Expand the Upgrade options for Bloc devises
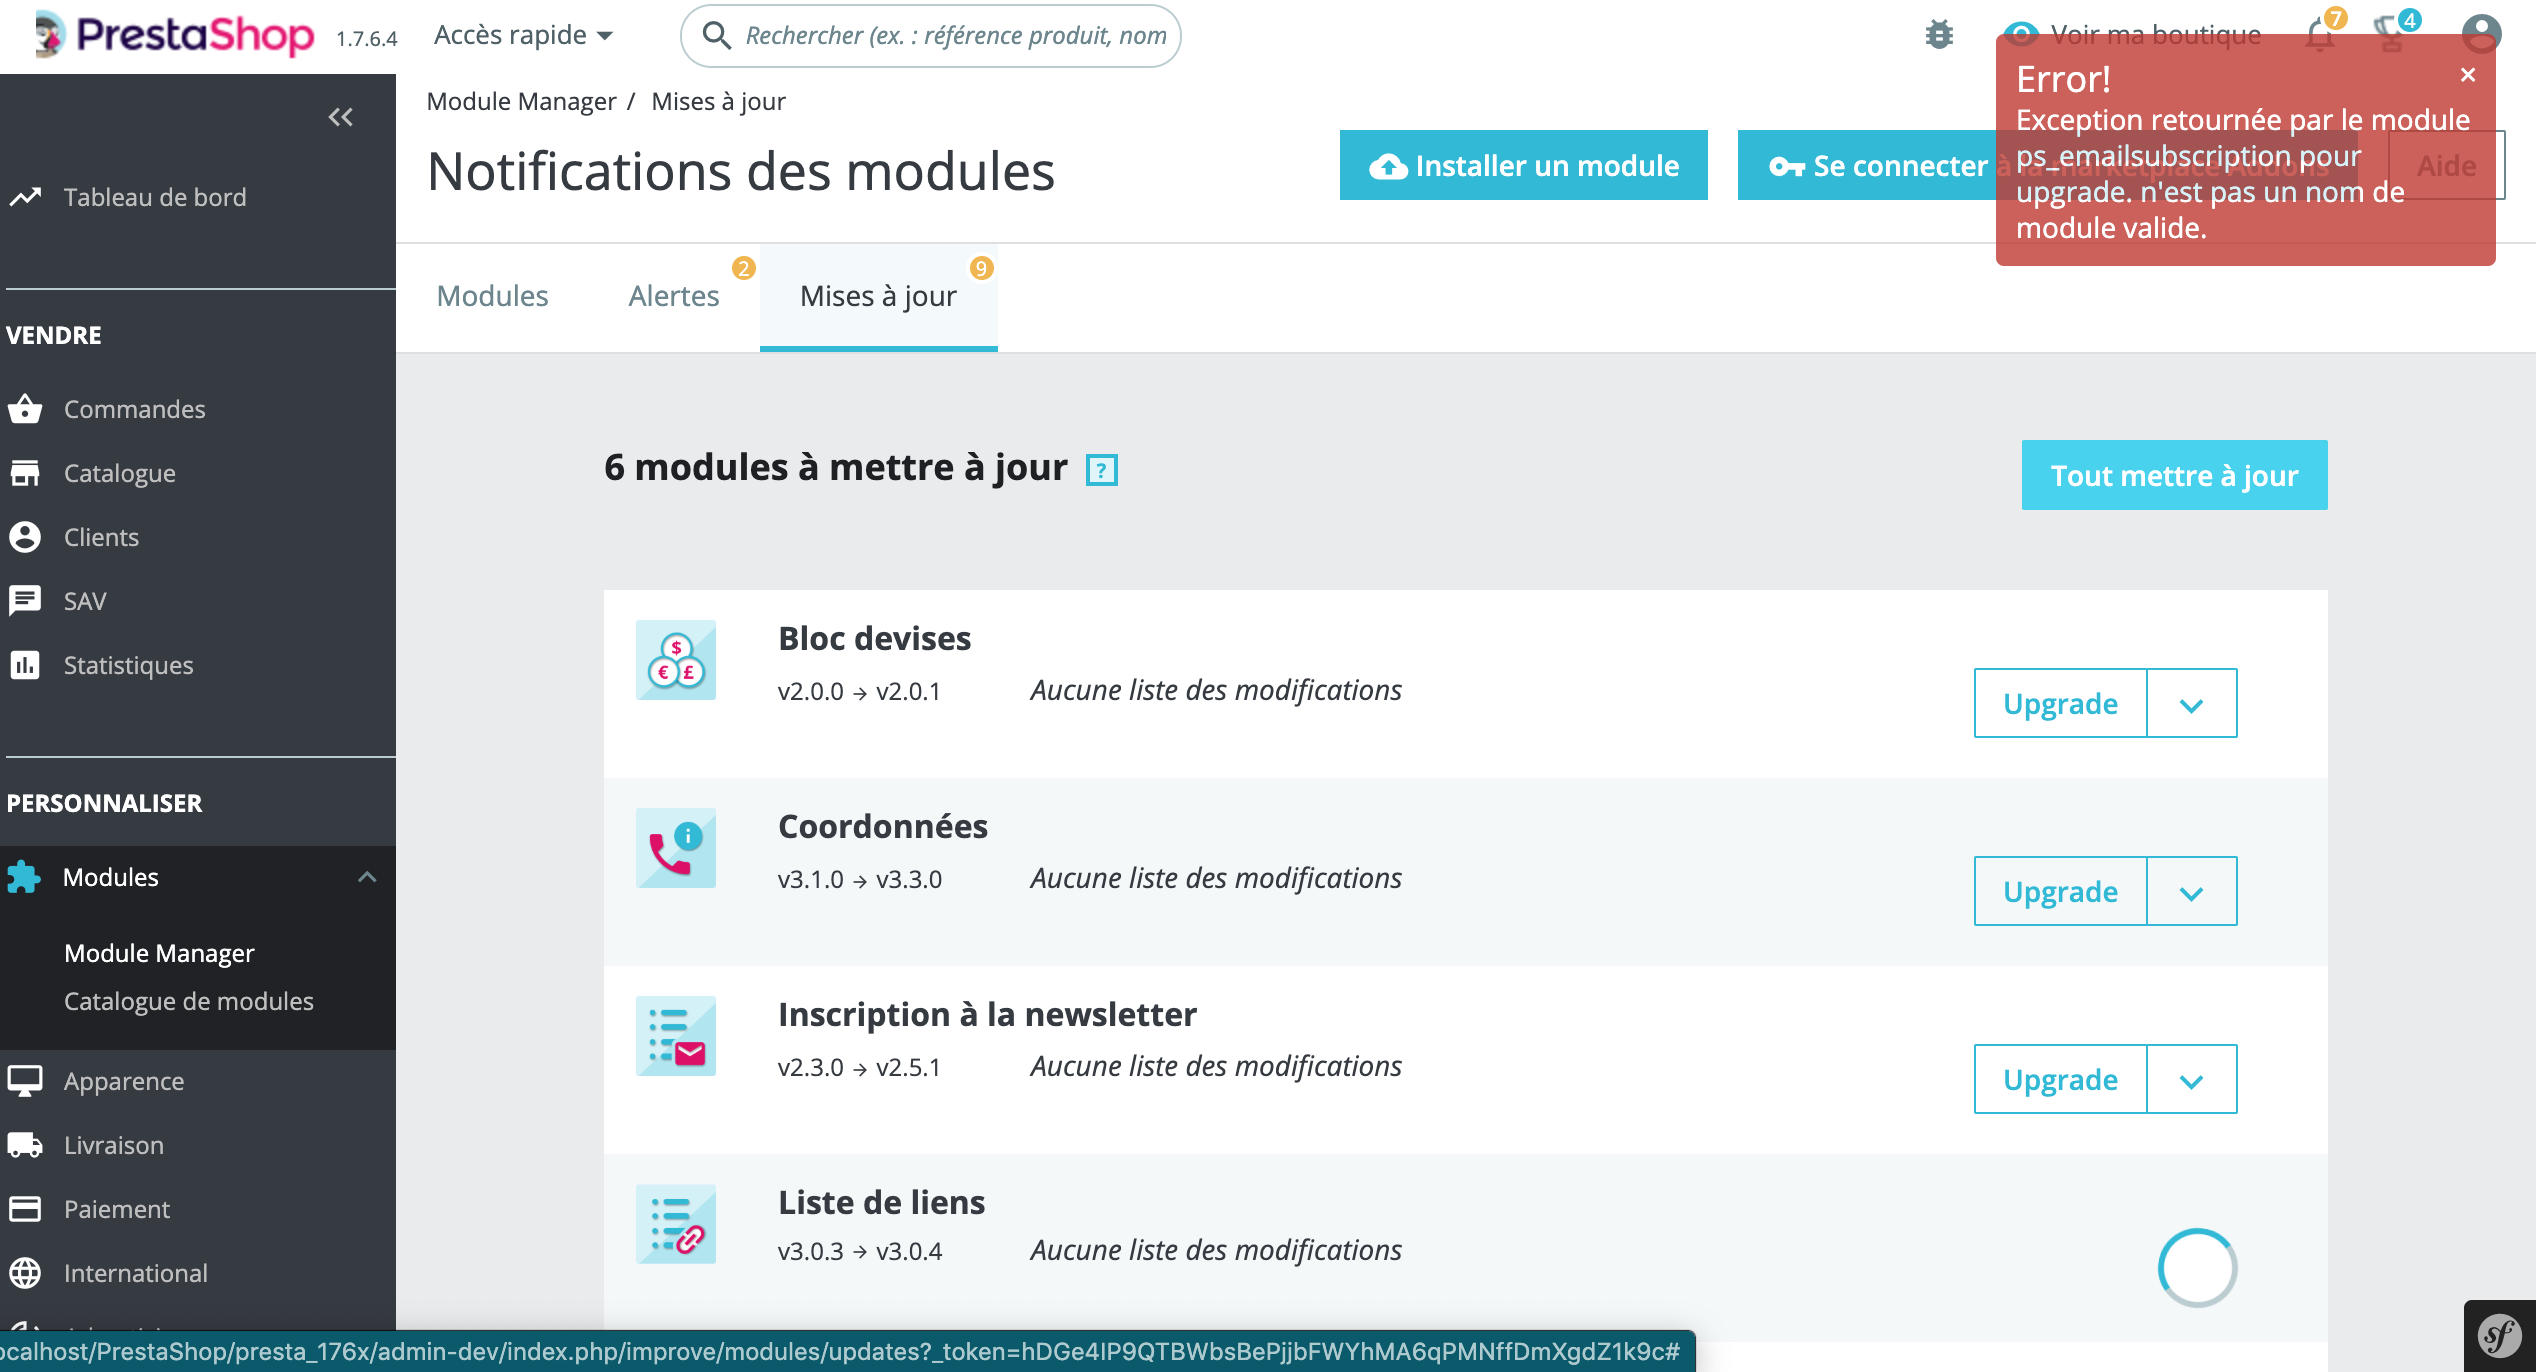2536x1372 pixels. pos(2190,703)
